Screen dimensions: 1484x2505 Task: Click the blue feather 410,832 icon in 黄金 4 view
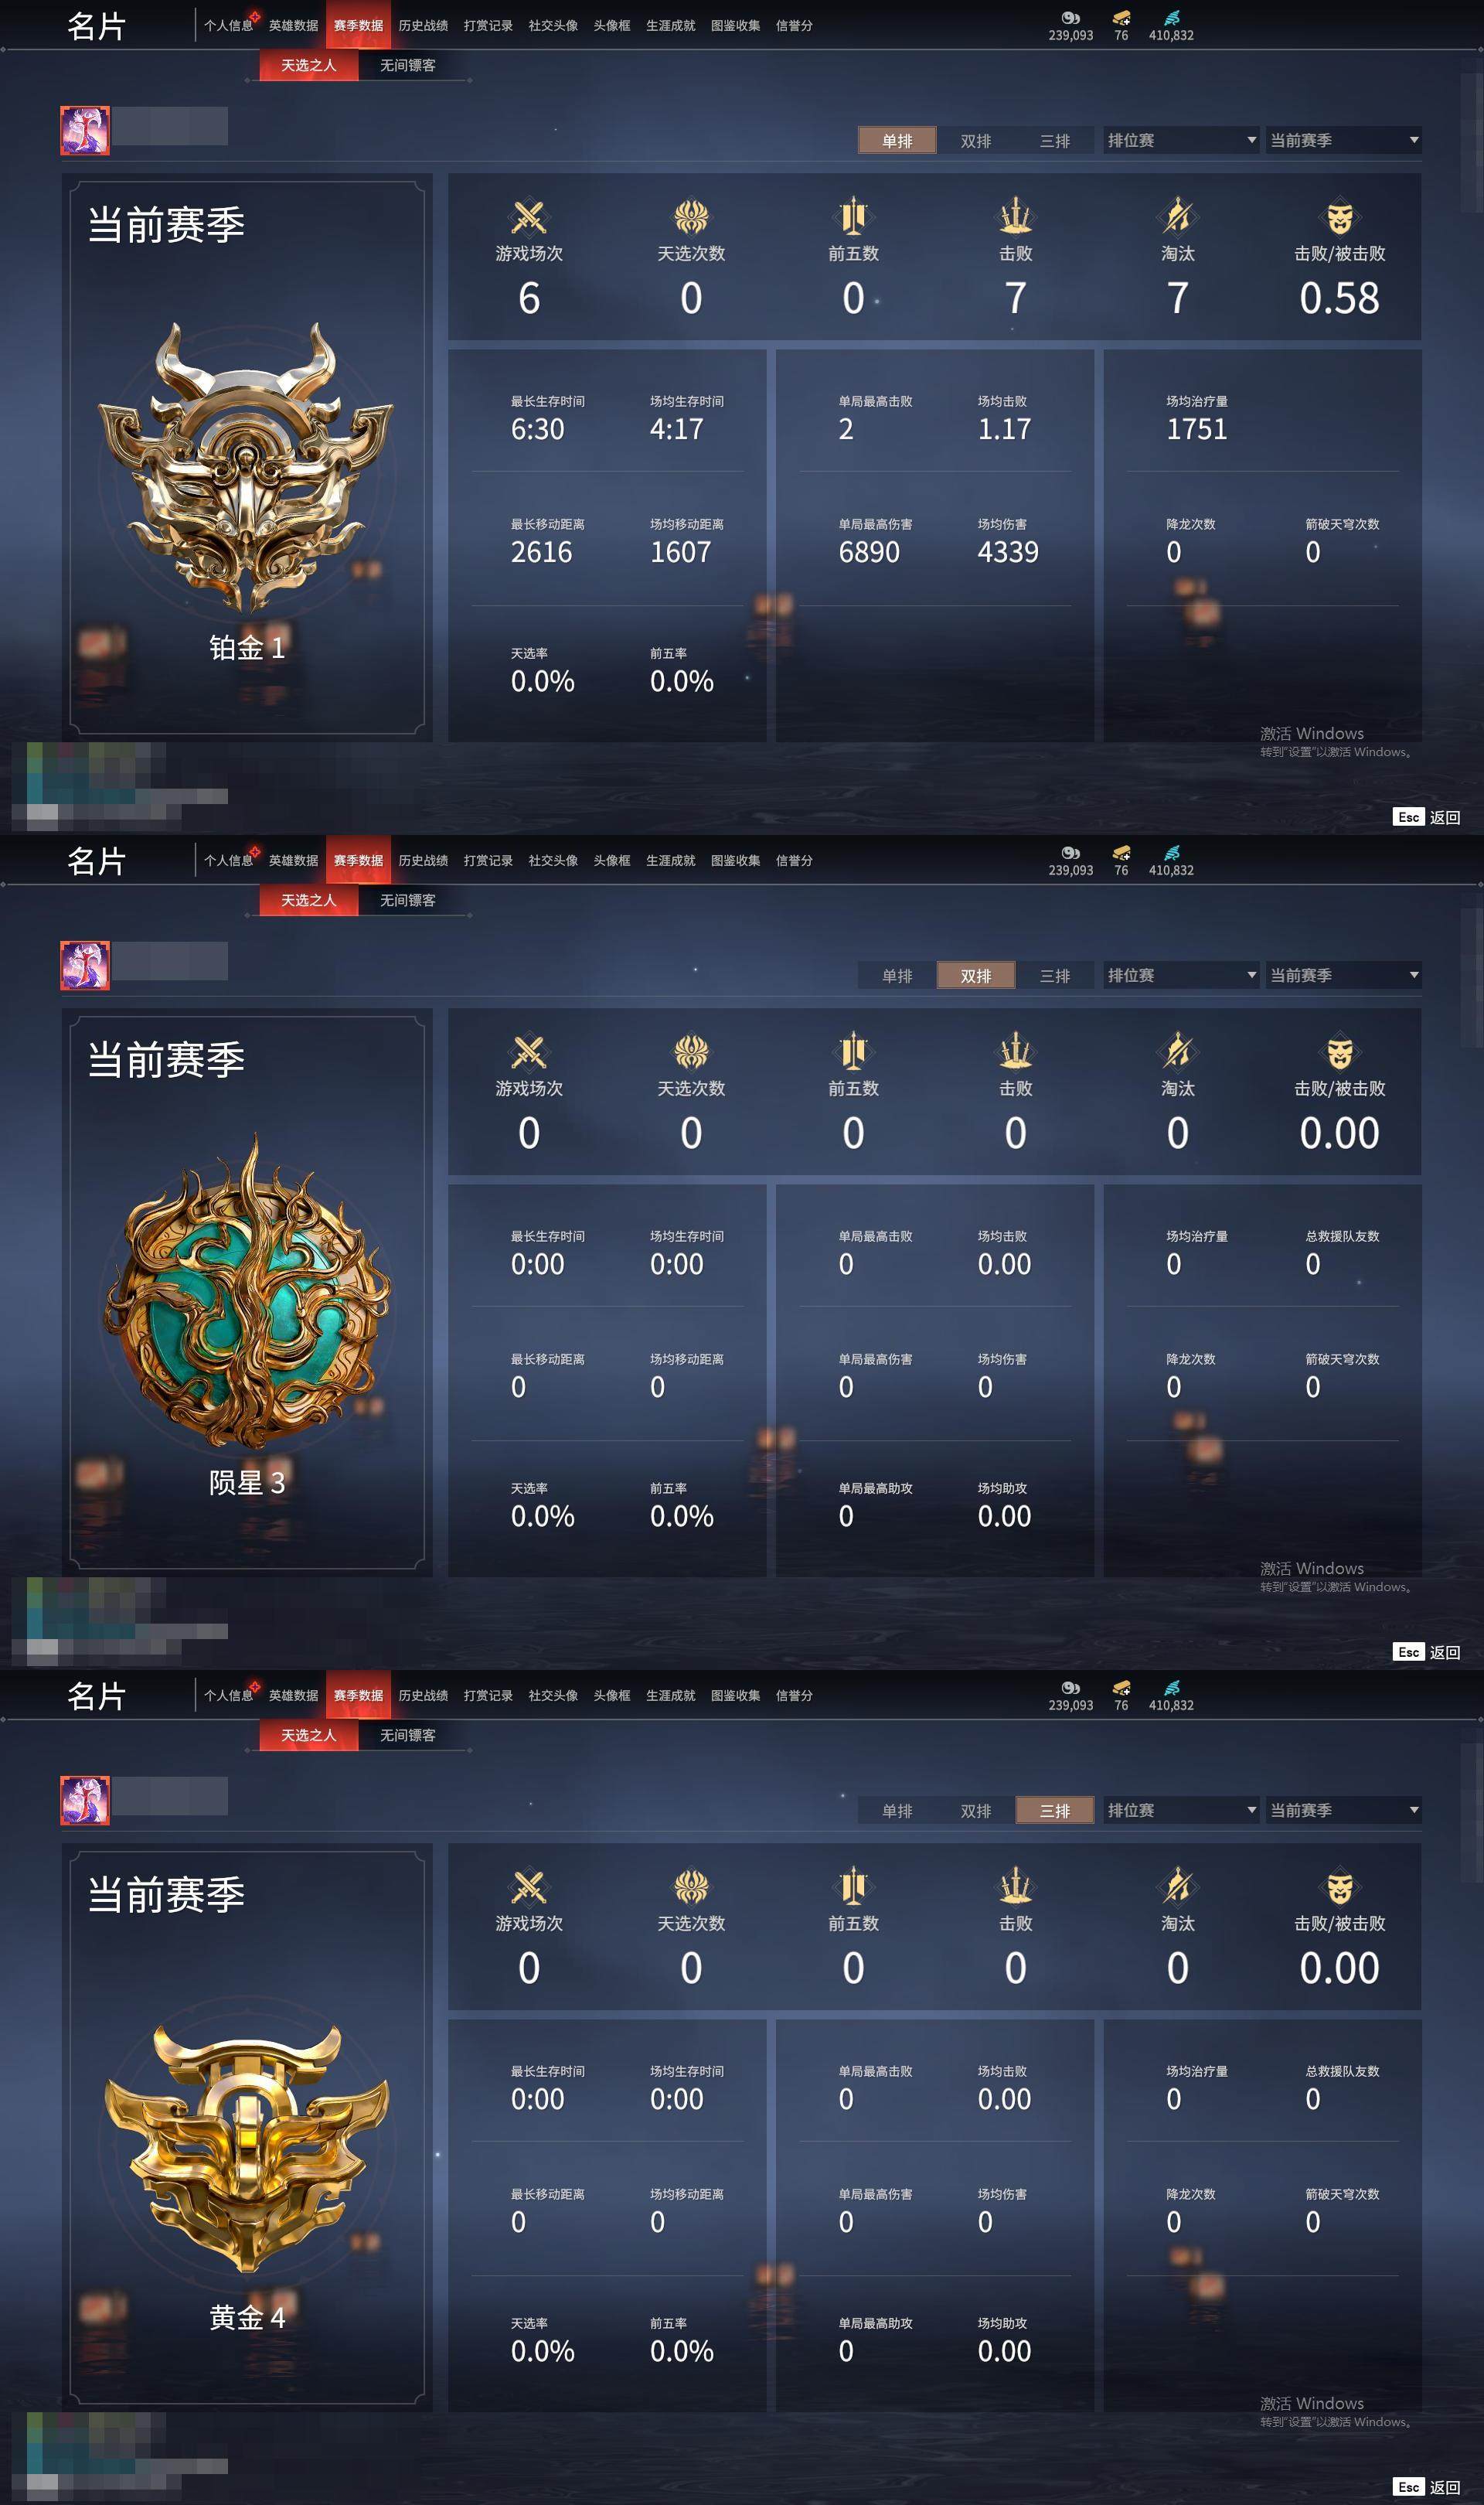click(x=1171, y=1687)
